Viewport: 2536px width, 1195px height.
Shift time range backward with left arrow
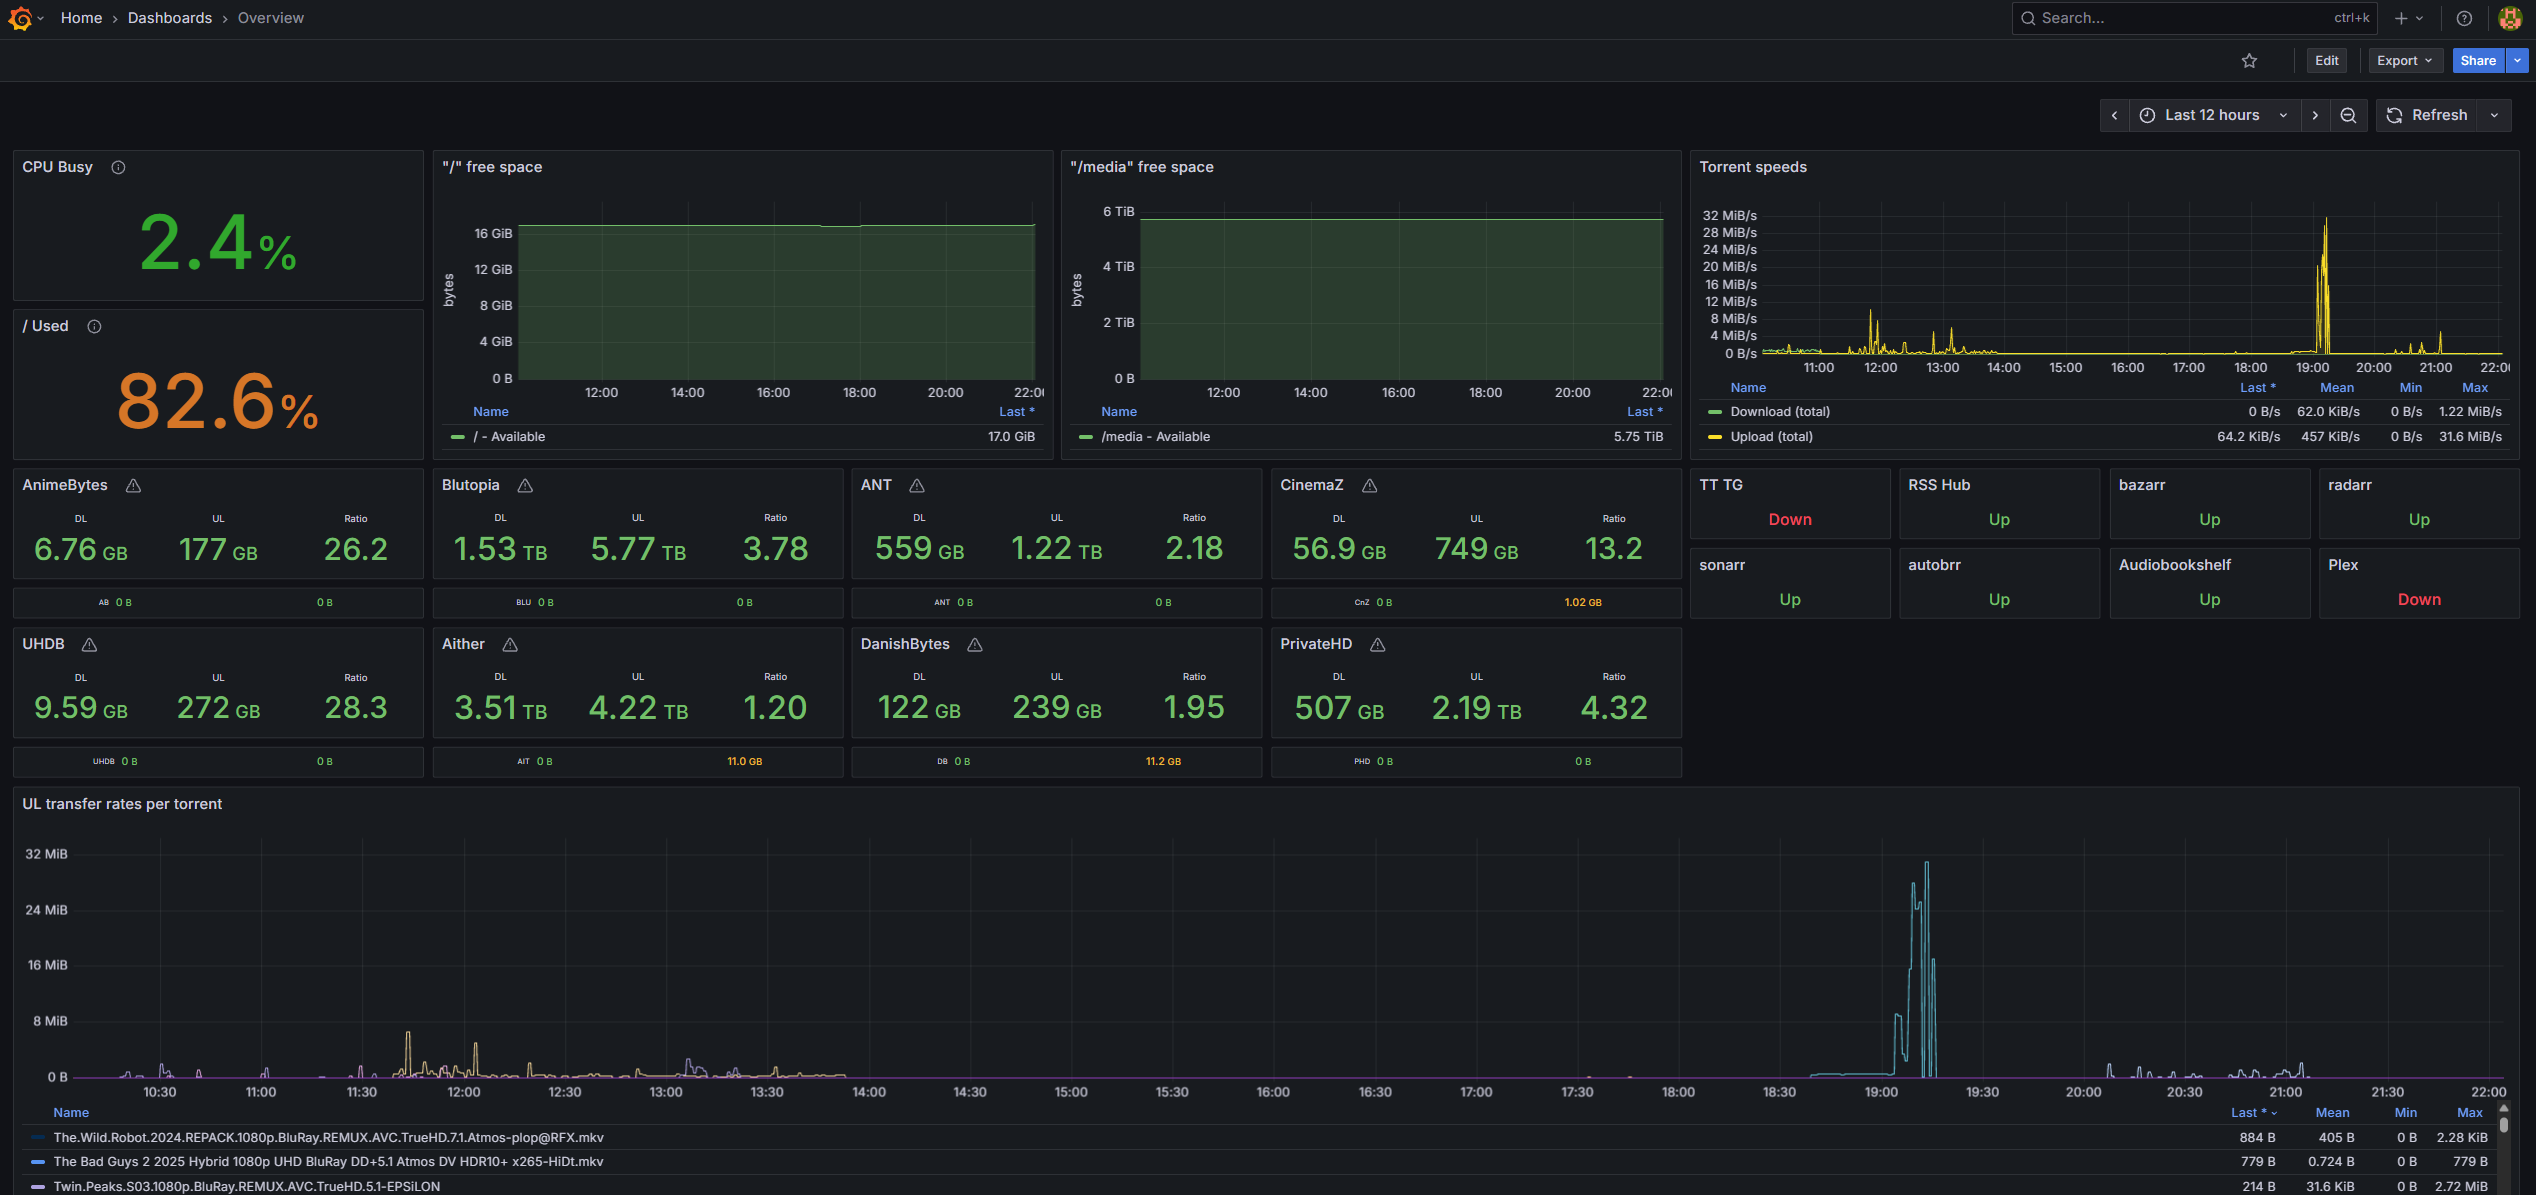[2114, 115]
